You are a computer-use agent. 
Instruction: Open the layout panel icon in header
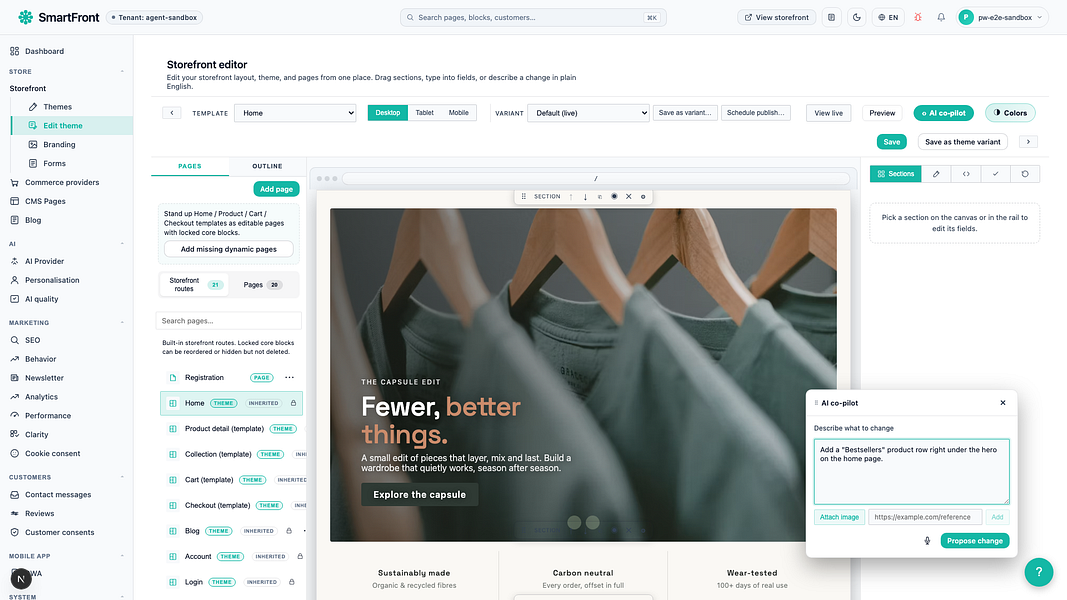(831, 18)
